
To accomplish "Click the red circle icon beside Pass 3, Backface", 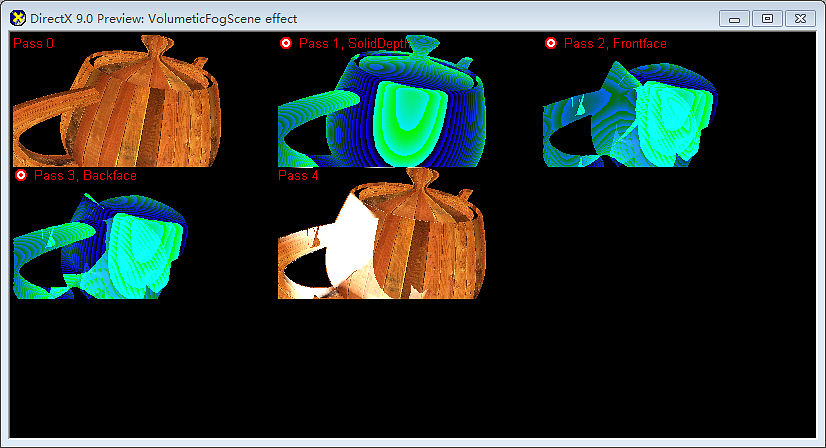I will pos(21,175).
